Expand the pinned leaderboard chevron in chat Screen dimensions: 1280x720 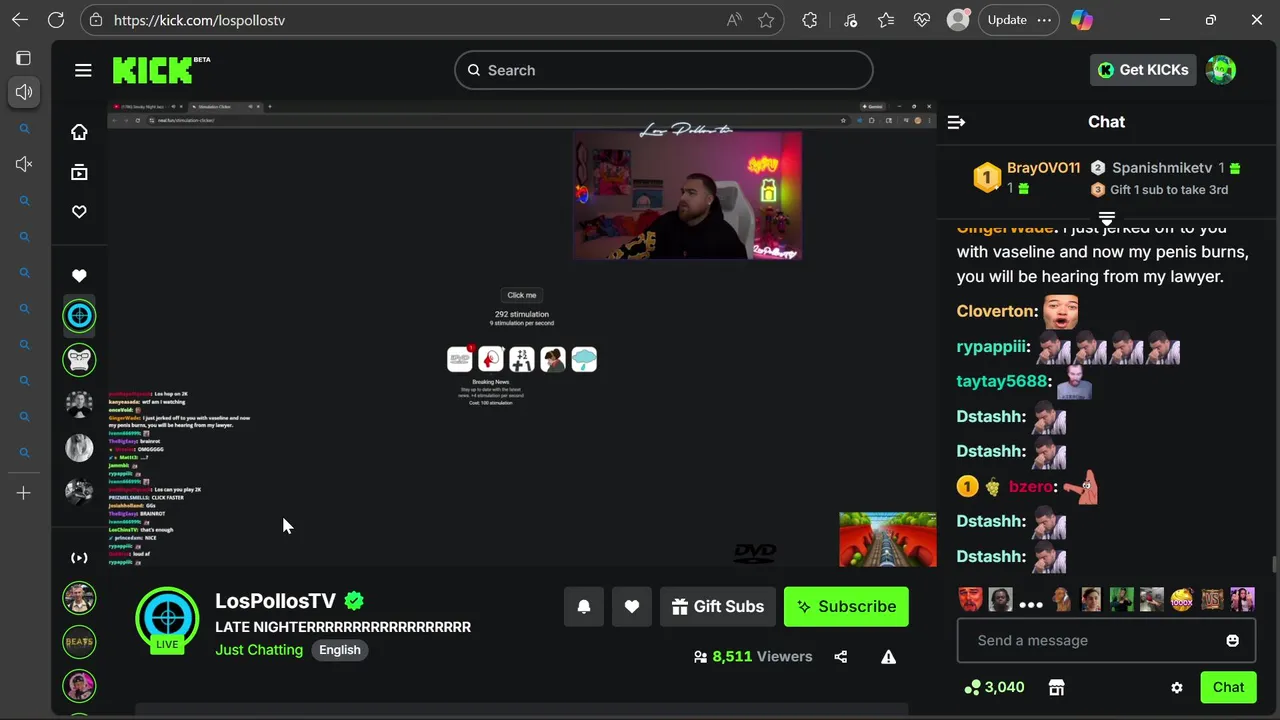tap(1107, 217)
